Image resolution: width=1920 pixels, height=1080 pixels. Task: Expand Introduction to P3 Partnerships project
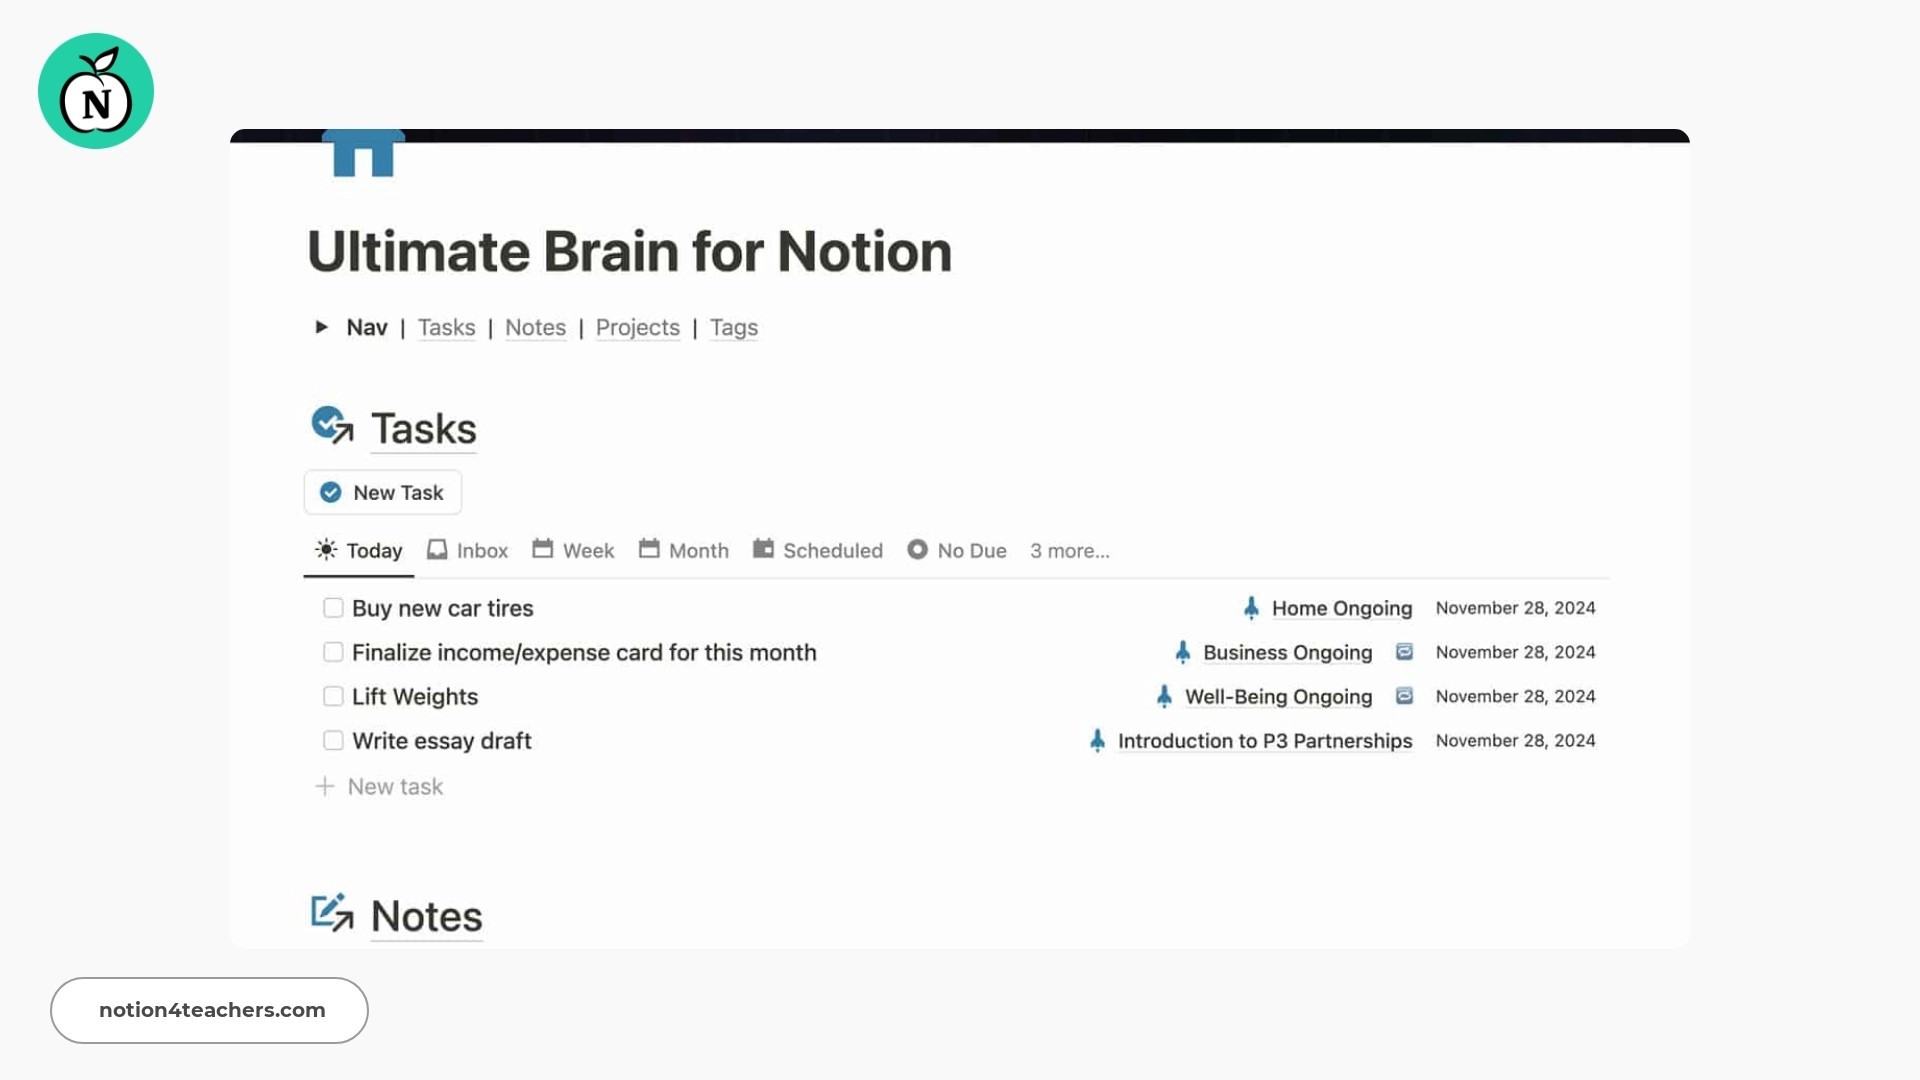point(1265,740)
